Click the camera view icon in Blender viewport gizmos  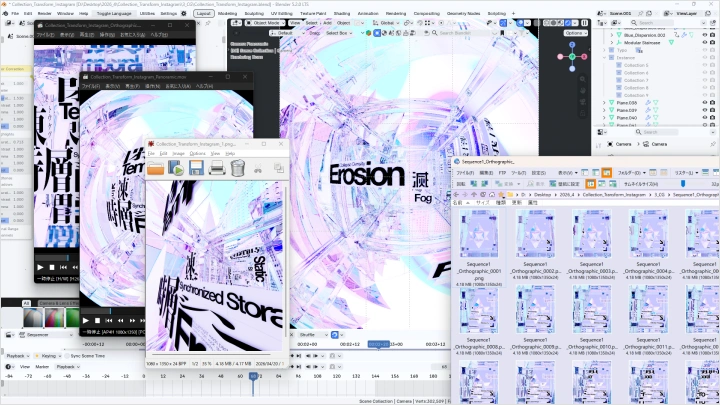pos(582,101)
